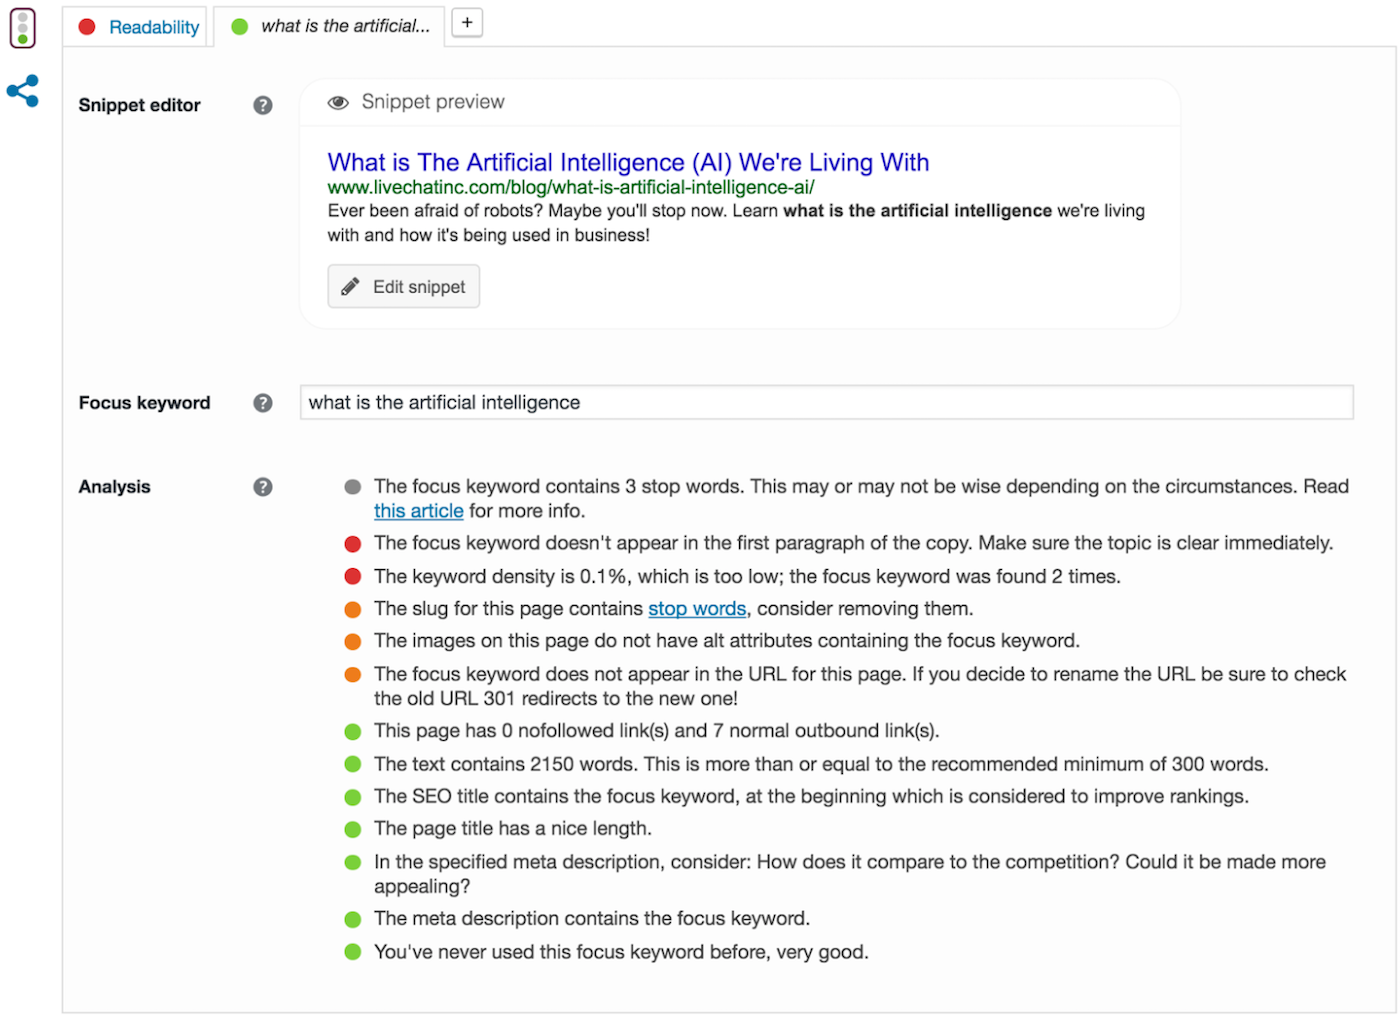Click the eye icon in Snippet preview
This screenshot has height=1016, width=1400.
339,102
